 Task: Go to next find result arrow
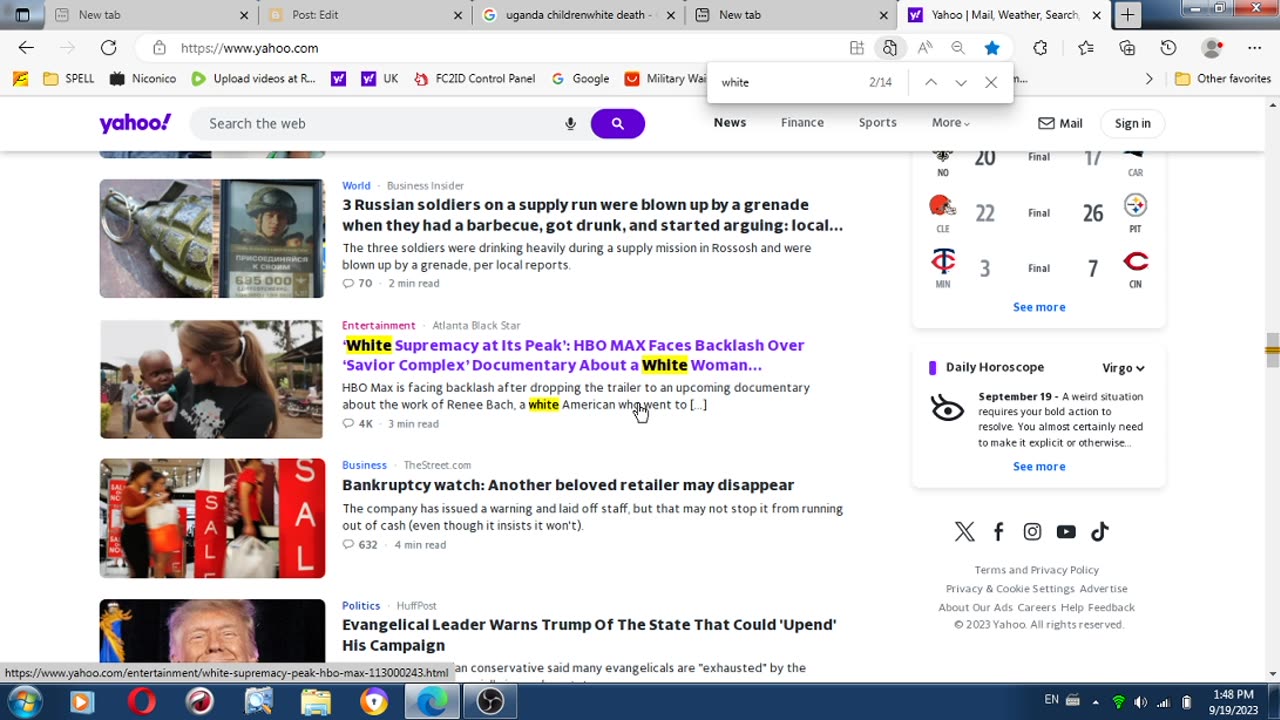click(x=961, y=83)
